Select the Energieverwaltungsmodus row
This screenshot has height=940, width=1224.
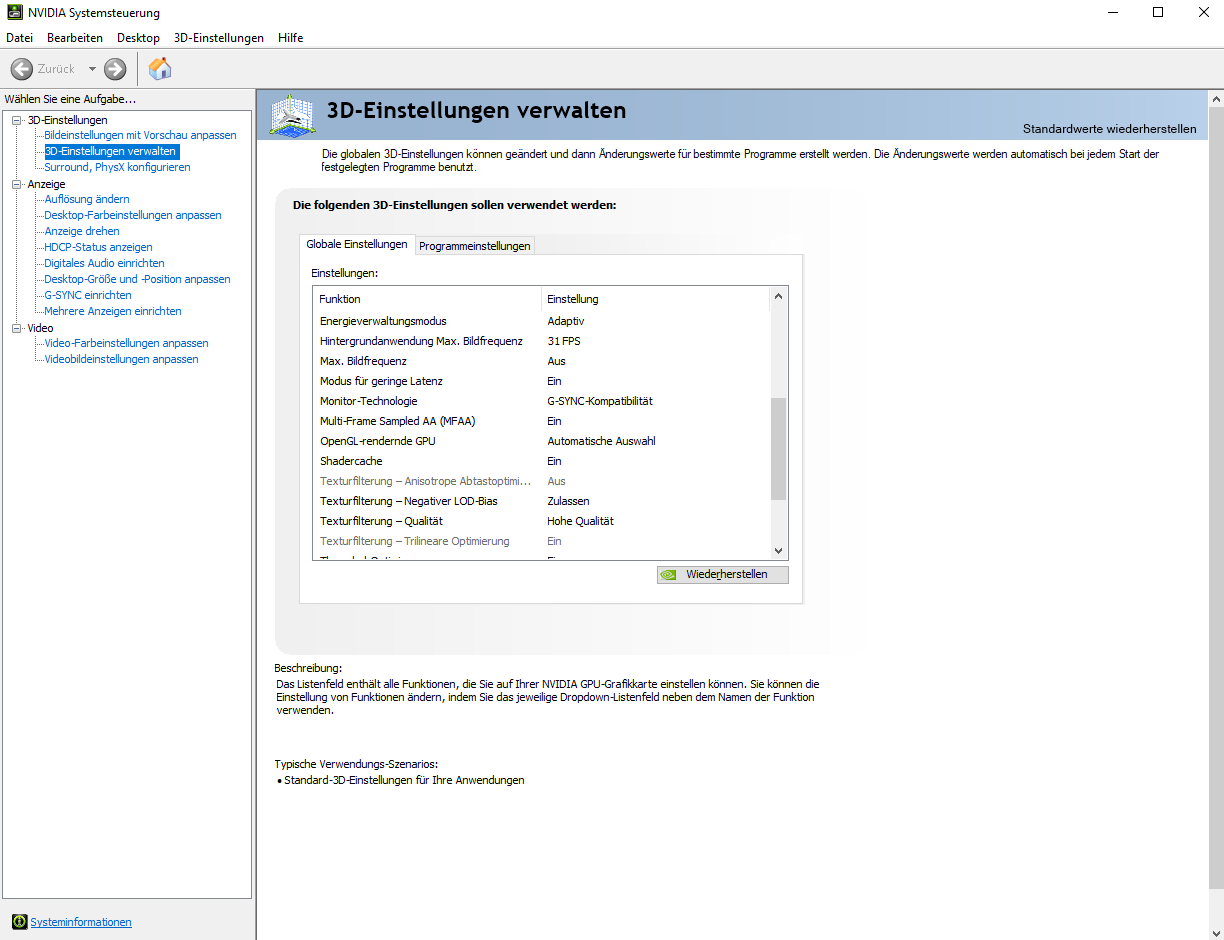coord(541,321)
